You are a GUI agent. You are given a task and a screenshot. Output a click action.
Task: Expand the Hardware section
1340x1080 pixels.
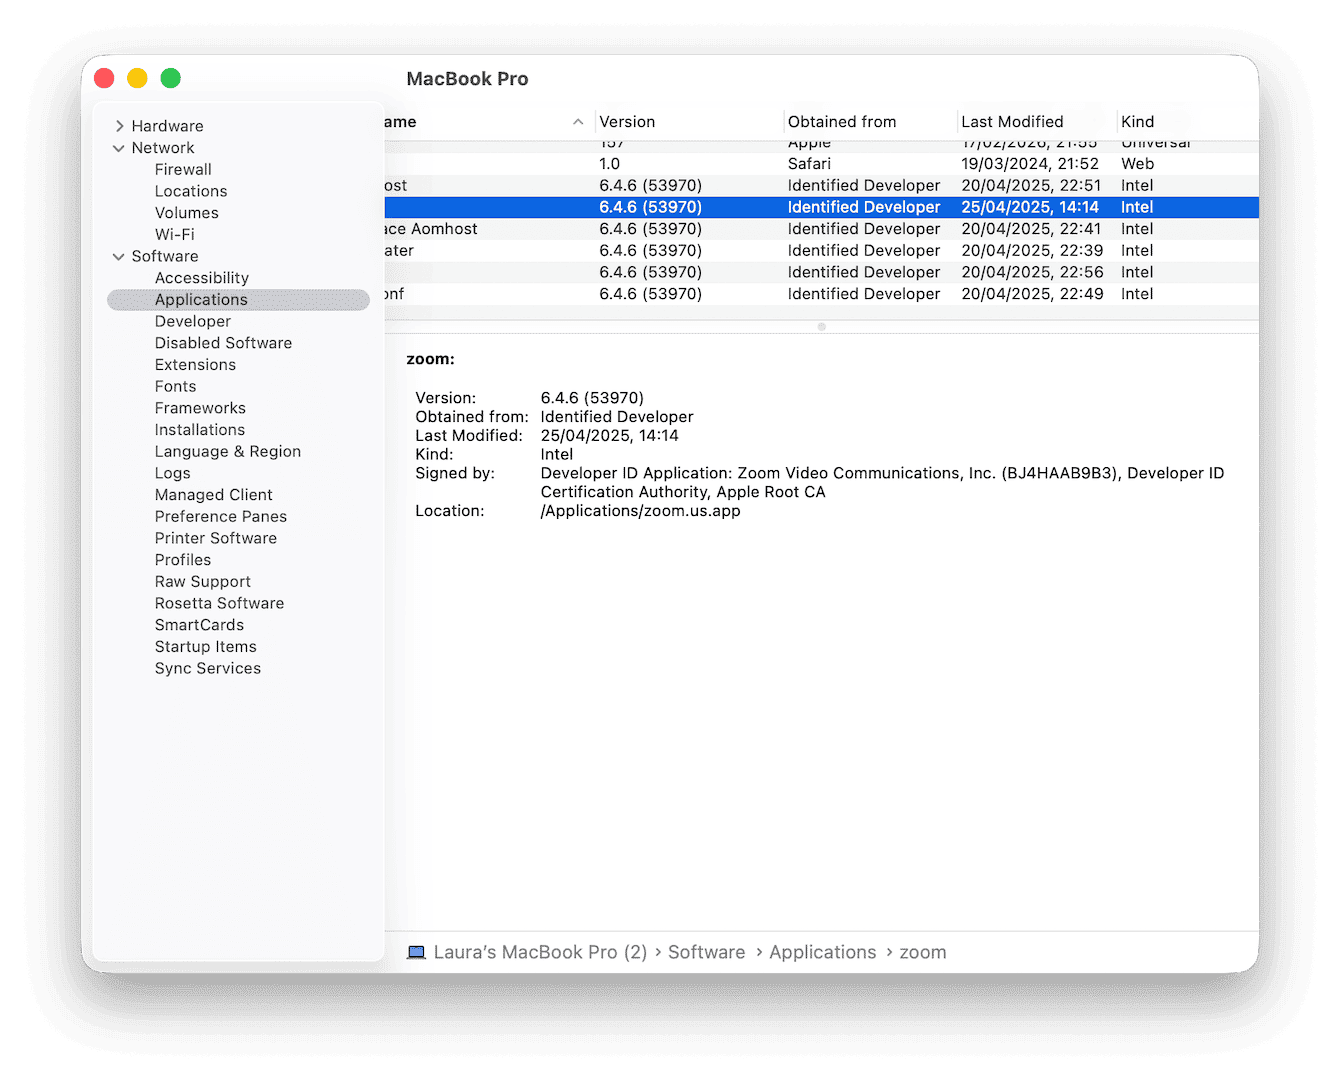pyautogui.click(x=119, y=126)
